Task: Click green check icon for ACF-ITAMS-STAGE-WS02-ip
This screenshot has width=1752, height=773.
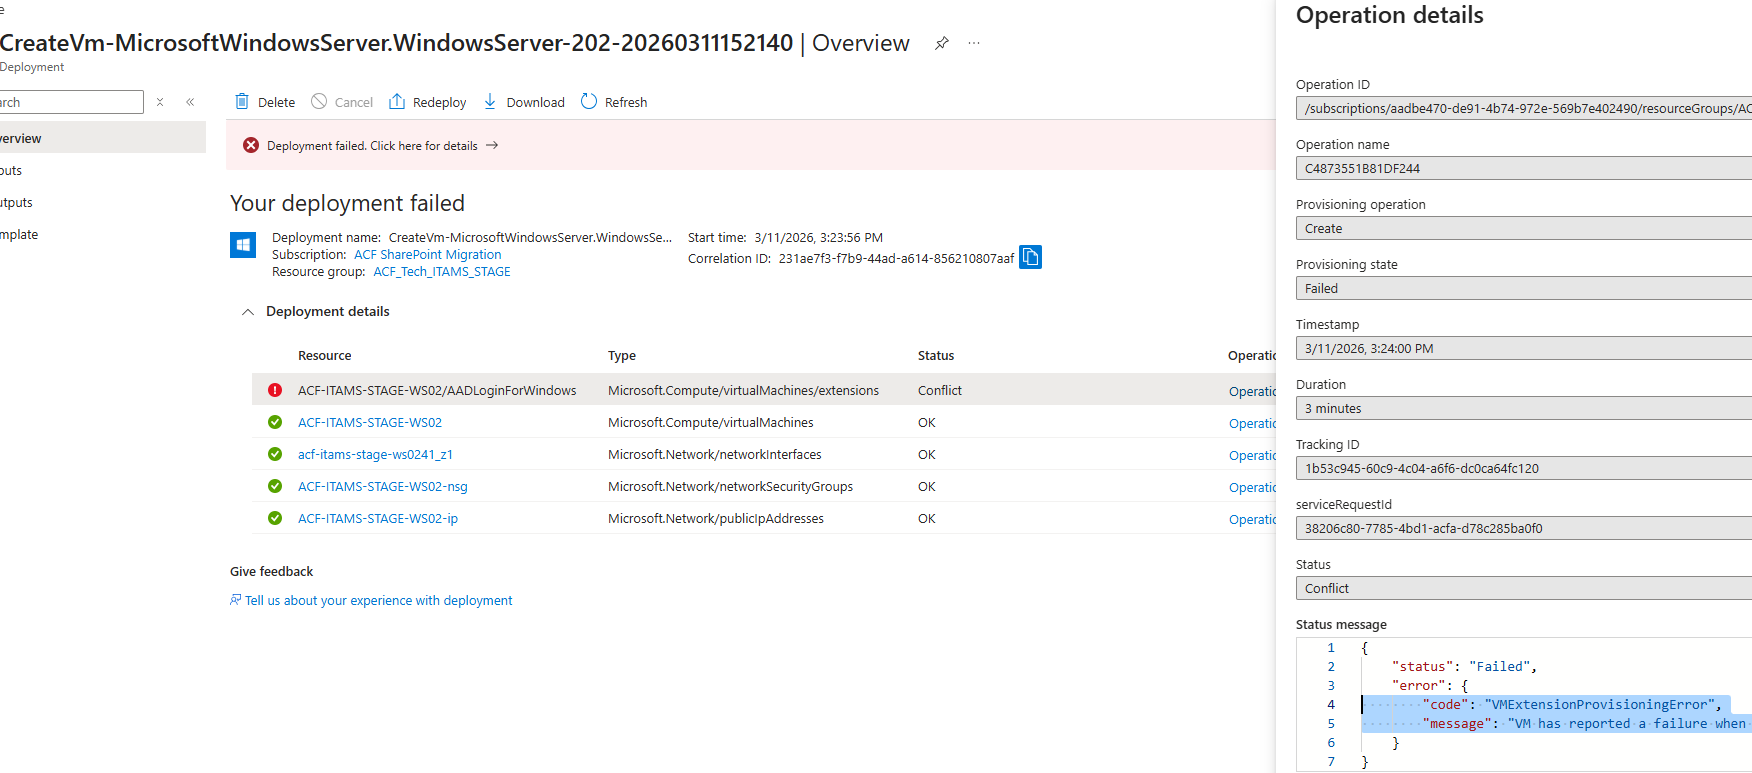Action: (x=275, y=518)
